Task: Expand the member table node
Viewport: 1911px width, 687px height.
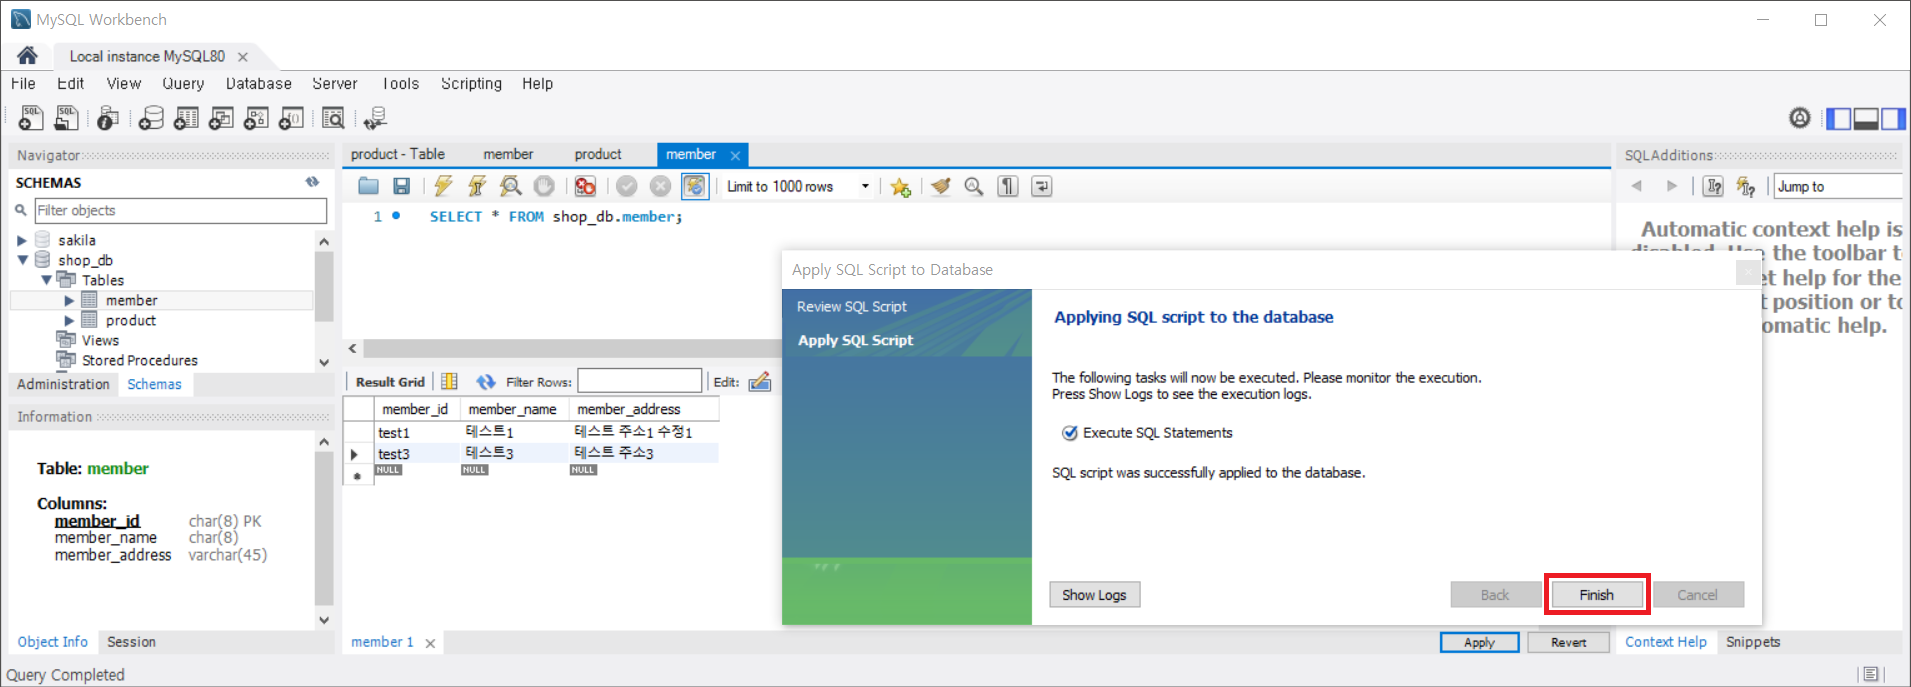Action: (69, 300)
